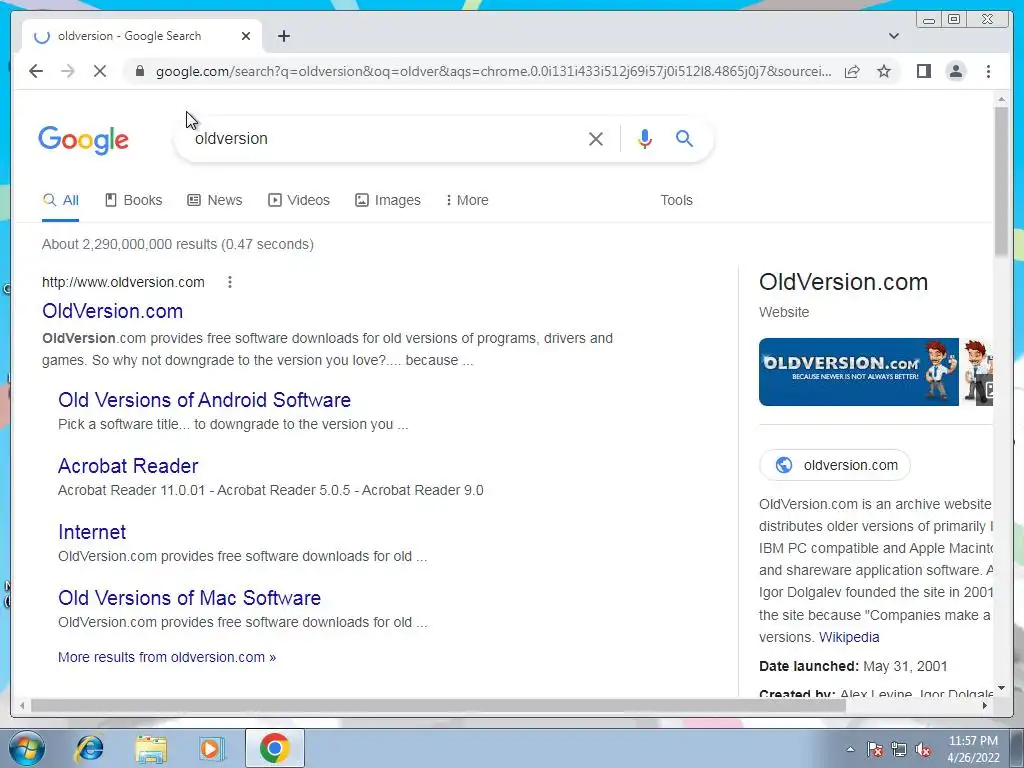Open the Wikipedia link in knowledge panel
The width and height of the screenshot is (1024, 768).
[x=849, y=637]
